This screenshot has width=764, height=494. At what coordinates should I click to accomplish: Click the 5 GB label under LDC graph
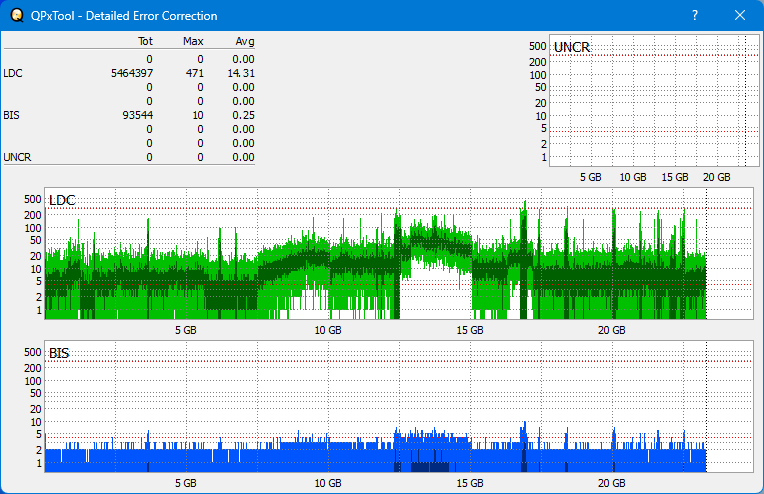tap(186, 330)
